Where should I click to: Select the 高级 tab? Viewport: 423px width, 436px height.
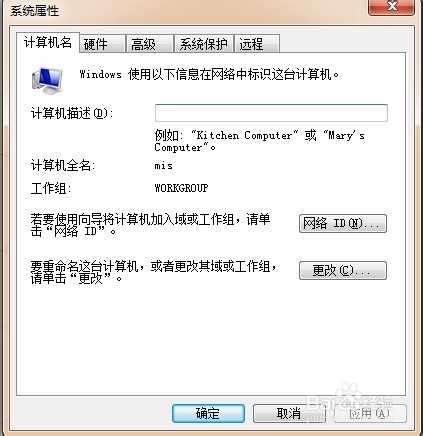(150, 44)
